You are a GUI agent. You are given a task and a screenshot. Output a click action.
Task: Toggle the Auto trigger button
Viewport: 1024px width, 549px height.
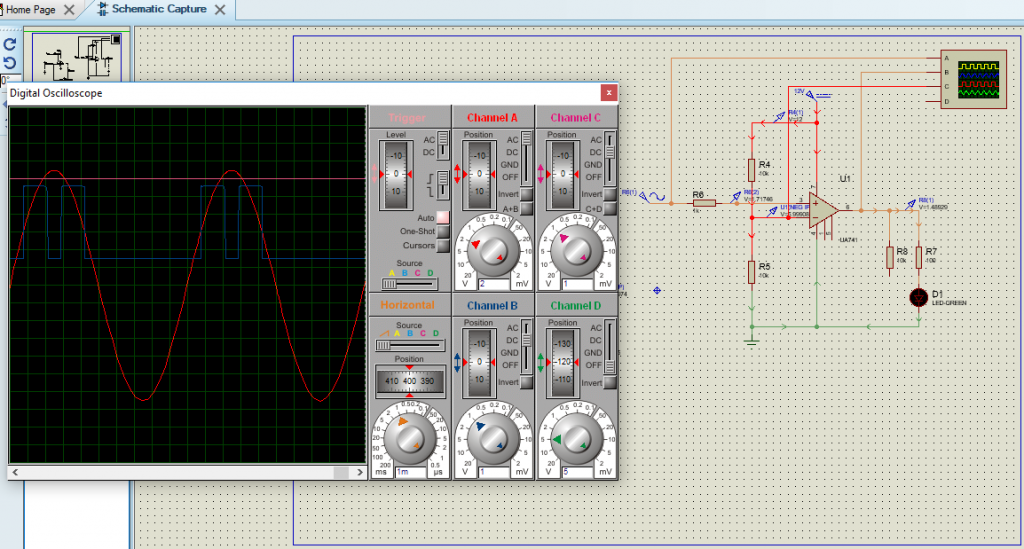pos(442,217)
